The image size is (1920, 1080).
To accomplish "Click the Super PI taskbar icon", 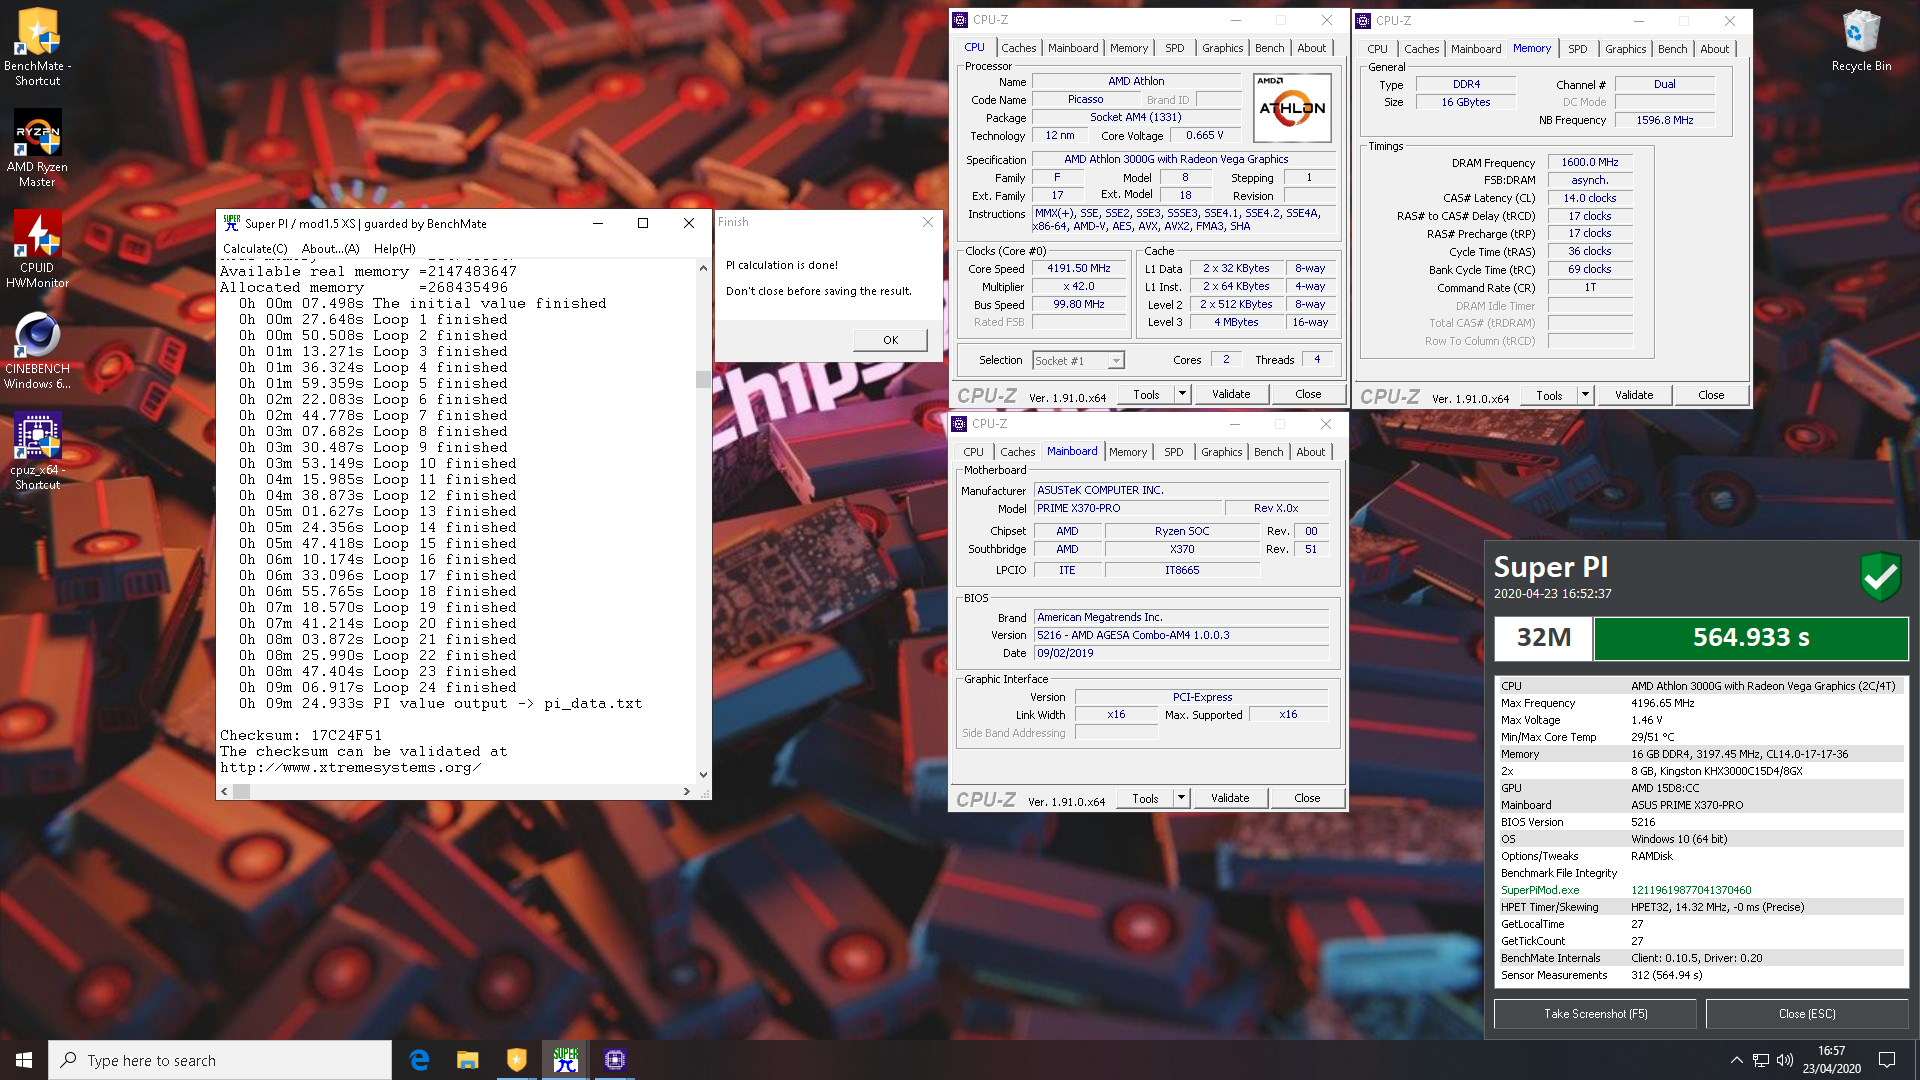I will click(566, 1060).
